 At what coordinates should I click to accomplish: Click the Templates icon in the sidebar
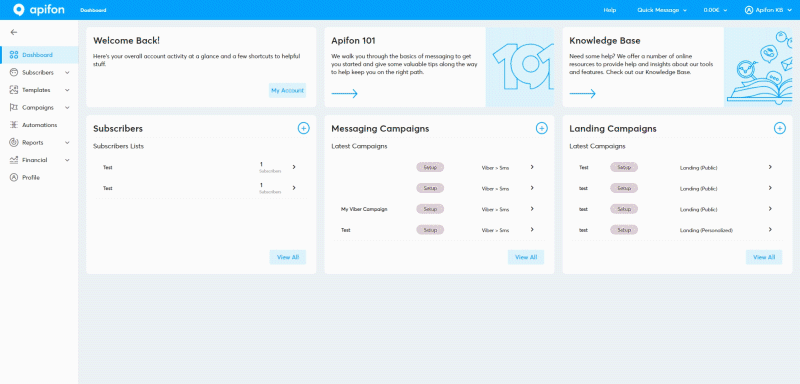coord(14,90)
